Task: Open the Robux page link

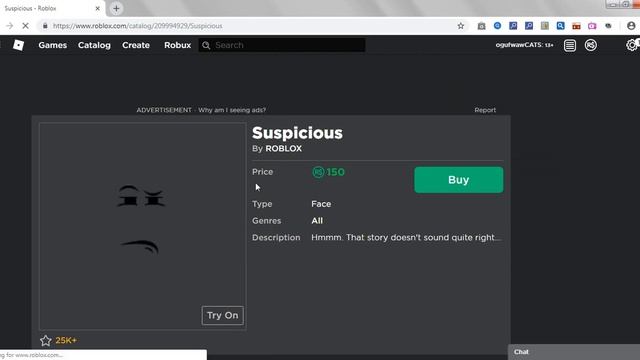Action: point(178,45)
